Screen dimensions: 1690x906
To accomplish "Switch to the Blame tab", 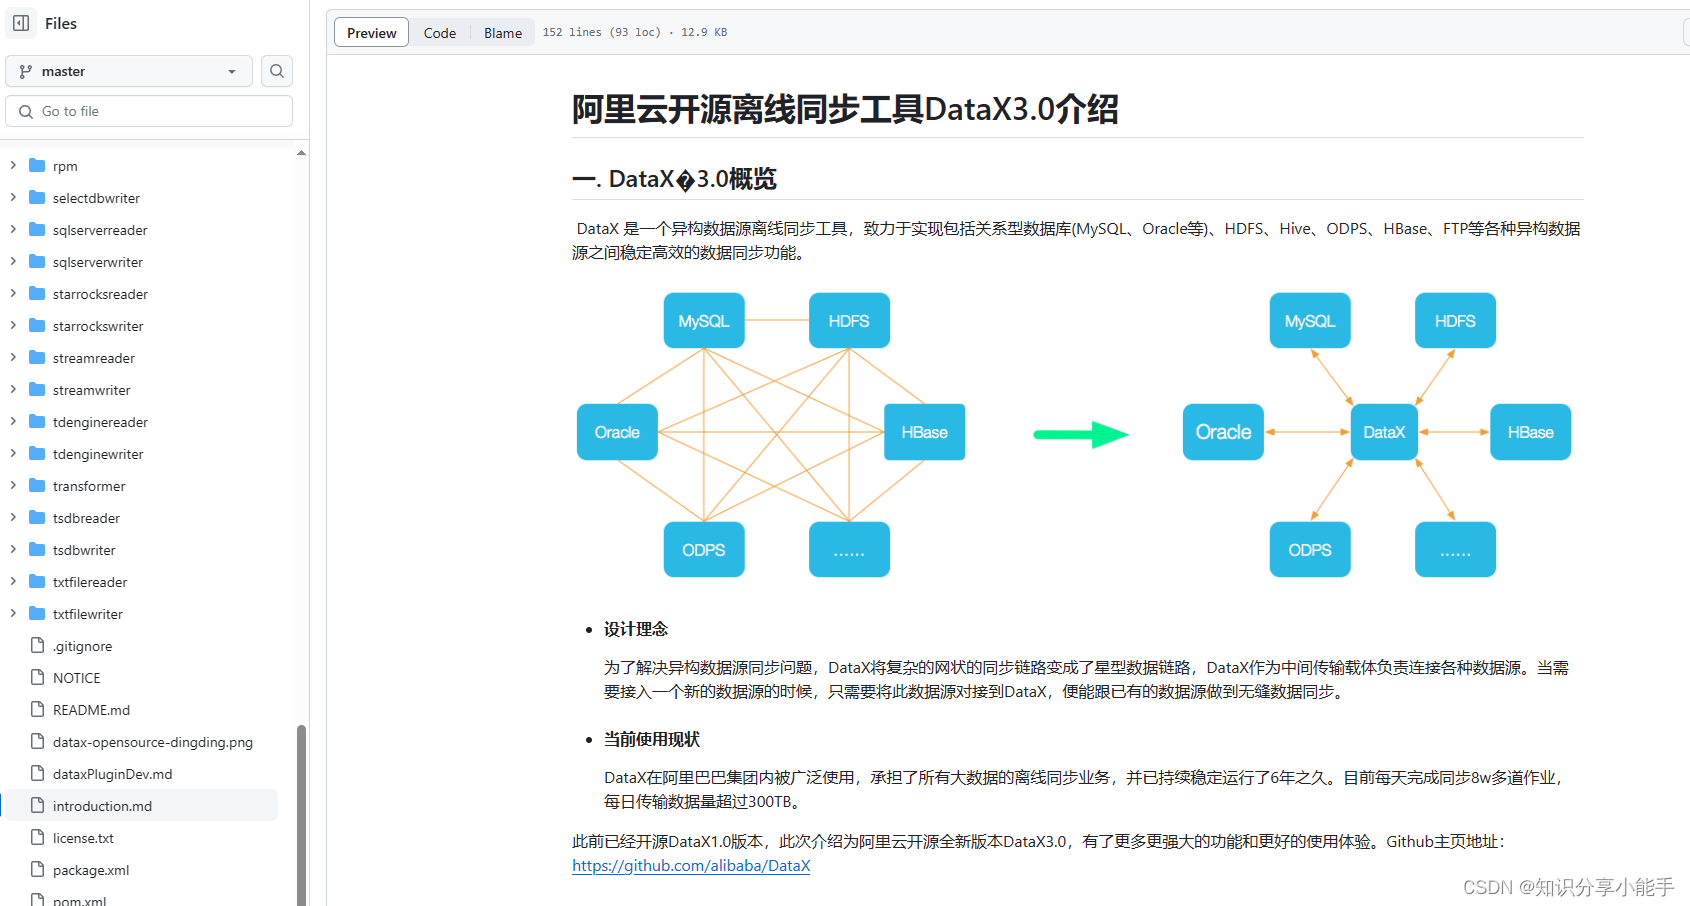I will [x=503, y=33].
